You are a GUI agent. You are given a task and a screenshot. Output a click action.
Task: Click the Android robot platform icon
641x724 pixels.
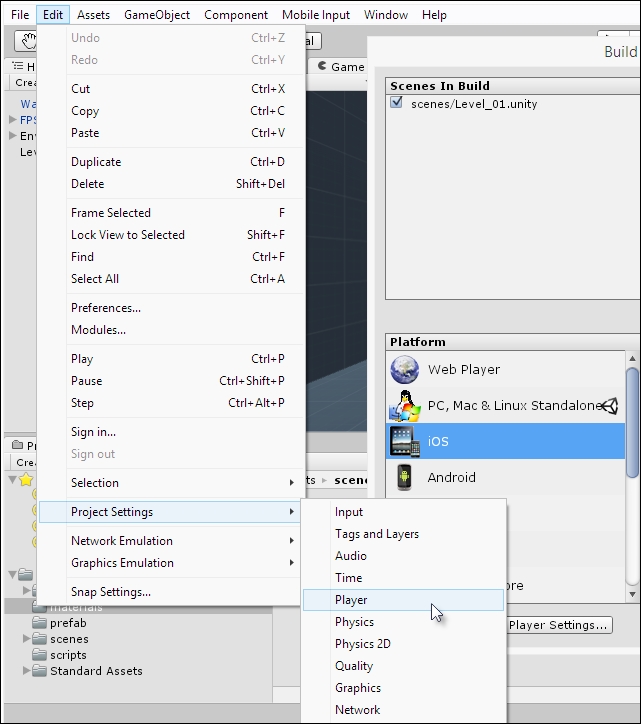405,477
